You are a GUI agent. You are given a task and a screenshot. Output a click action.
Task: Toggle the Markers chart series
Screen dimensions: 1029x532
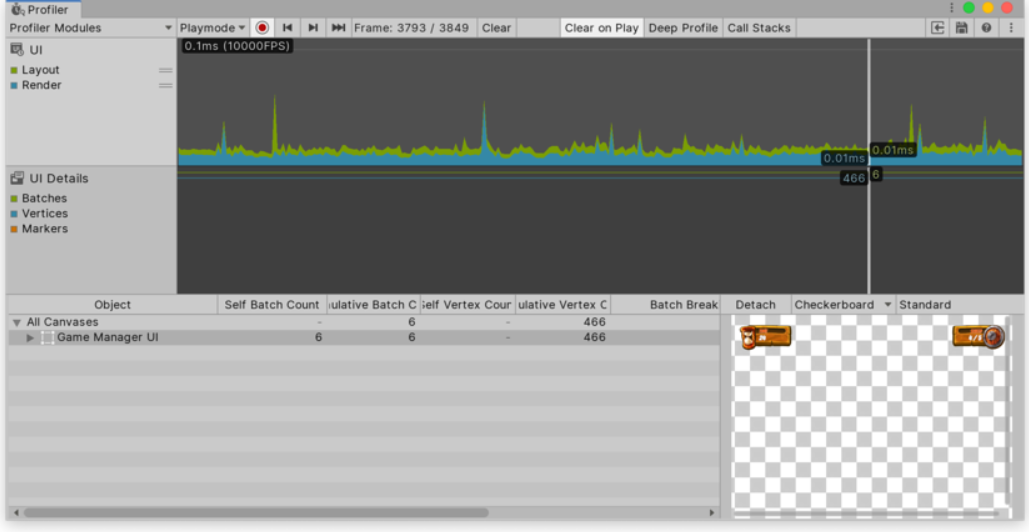(x=14, y=229)
